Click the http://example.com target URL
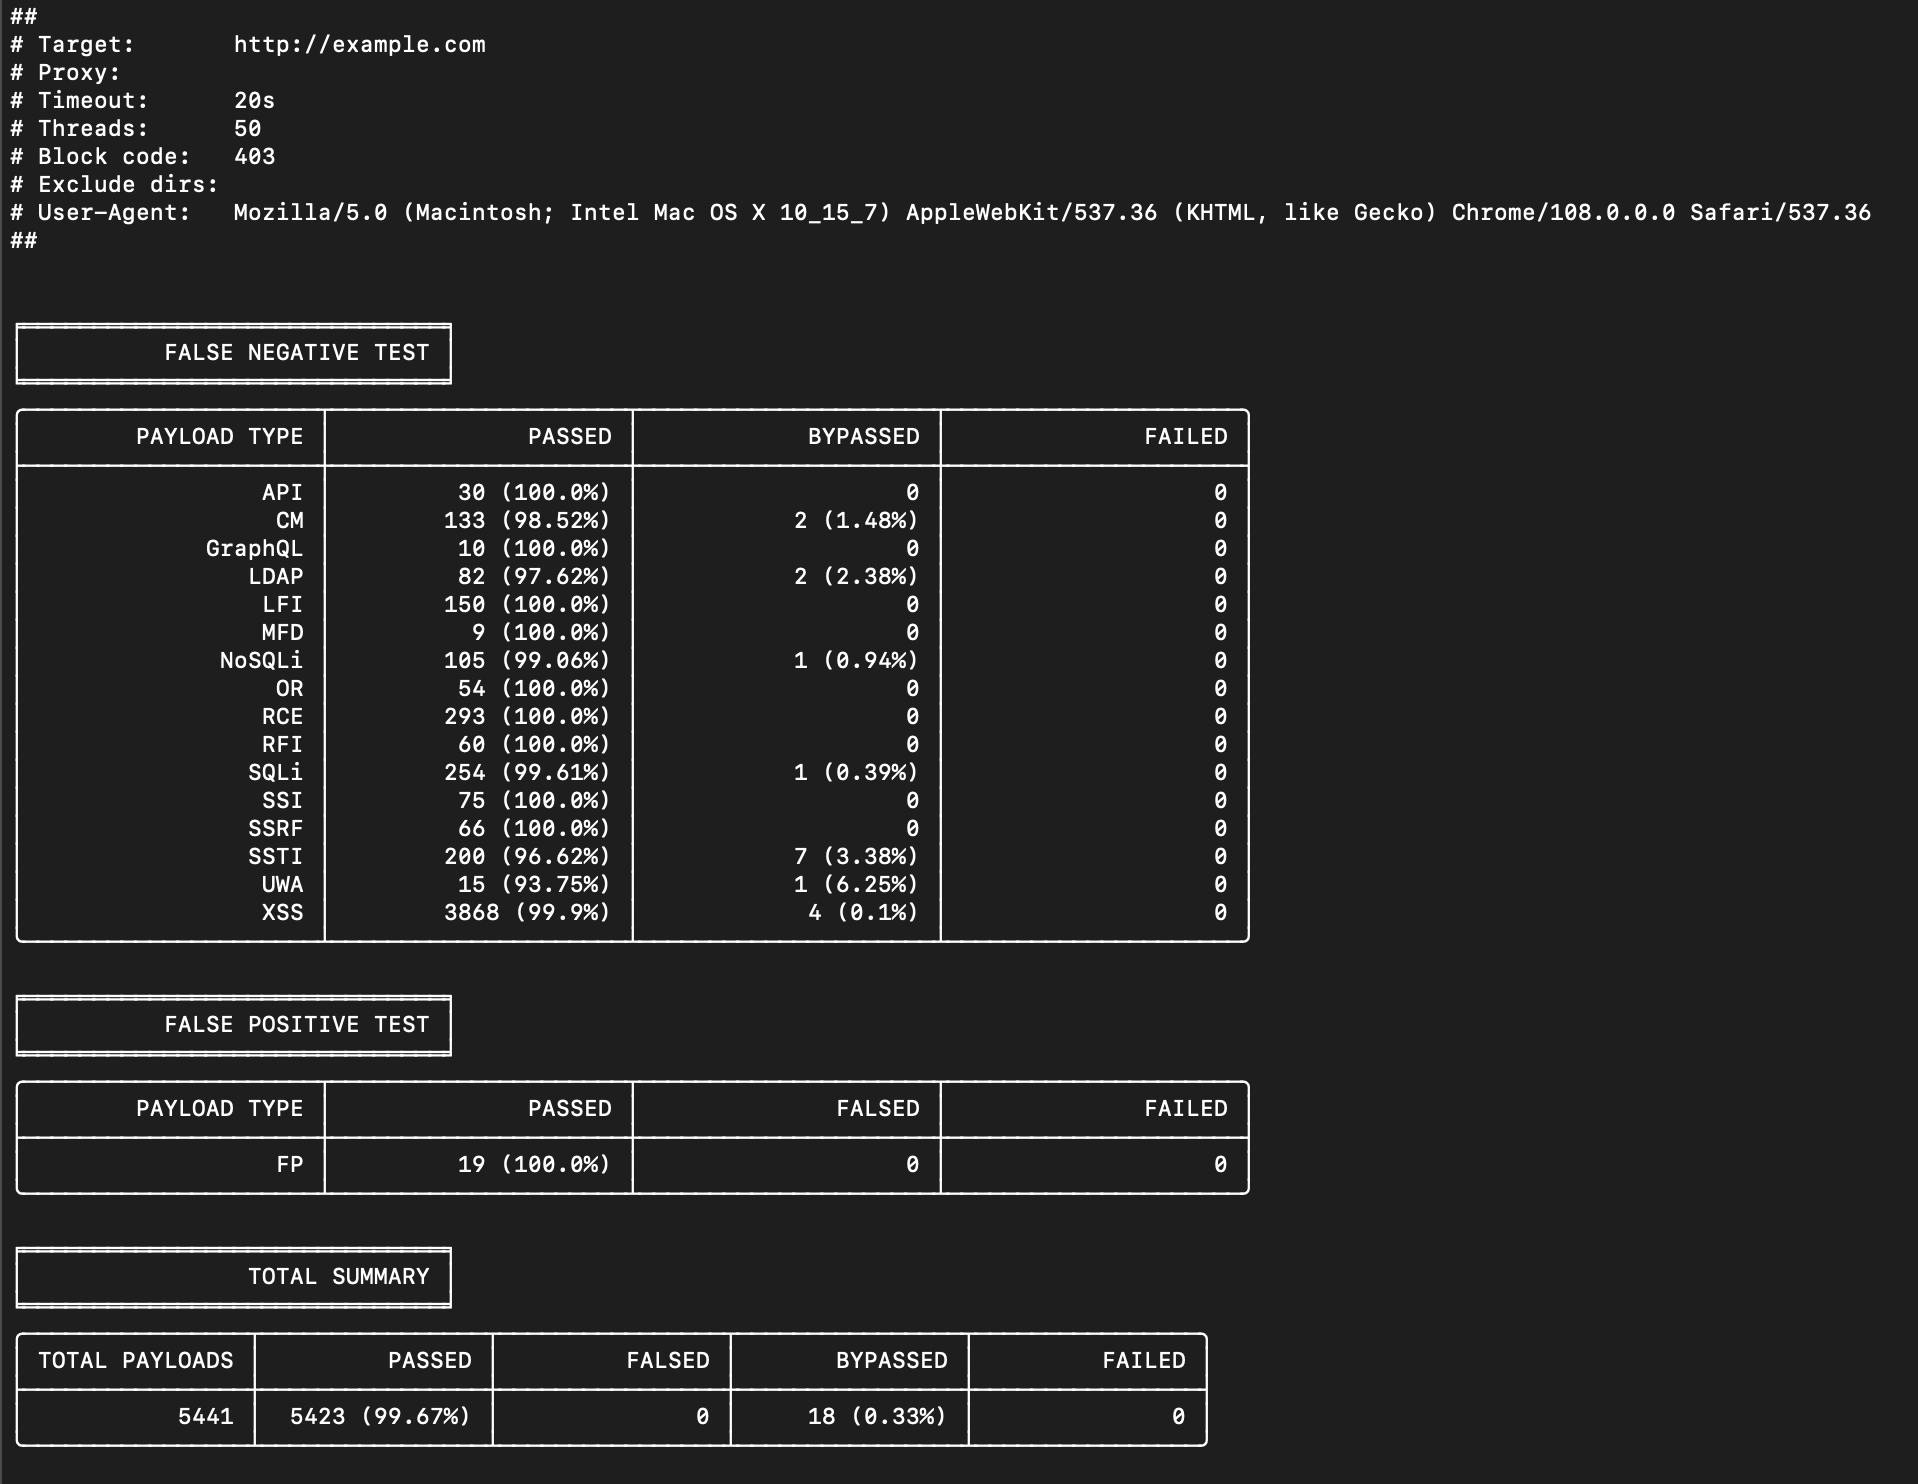Viewport: 1918px width, 1484px height. (x=359, y=45)
